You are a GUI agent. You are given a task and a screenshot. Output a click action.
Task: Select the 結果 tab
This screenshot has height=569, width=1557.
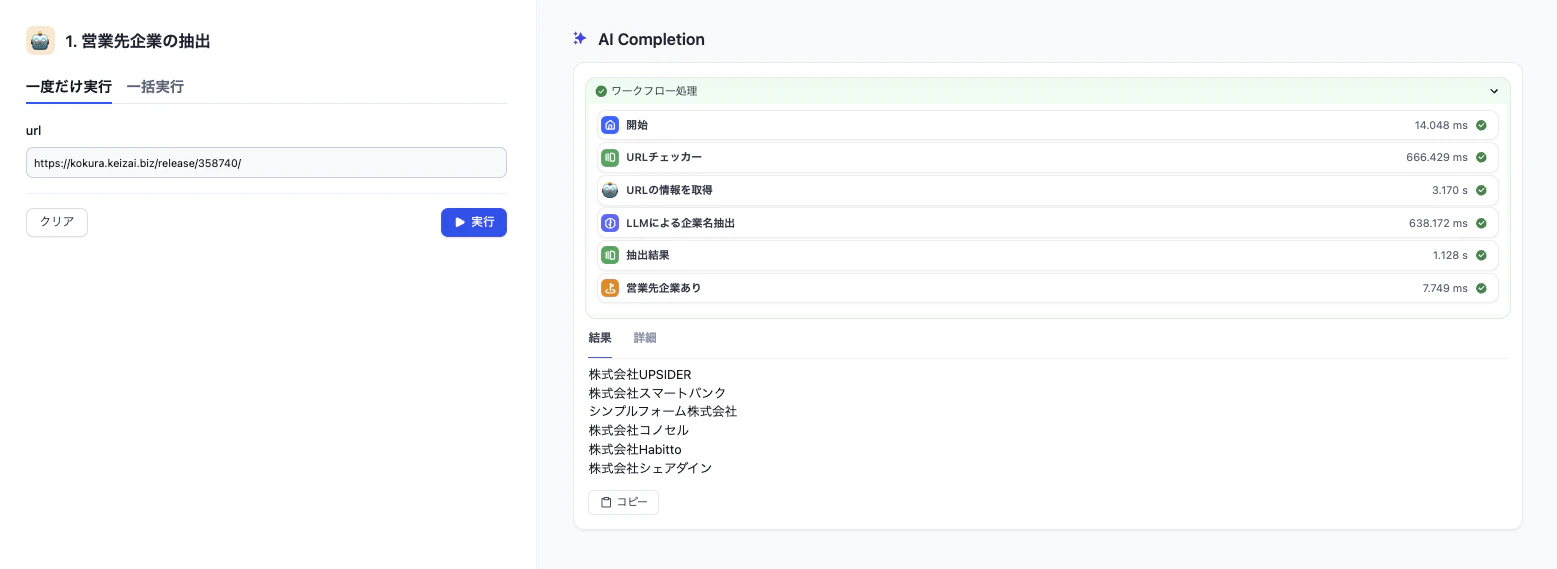600,338
